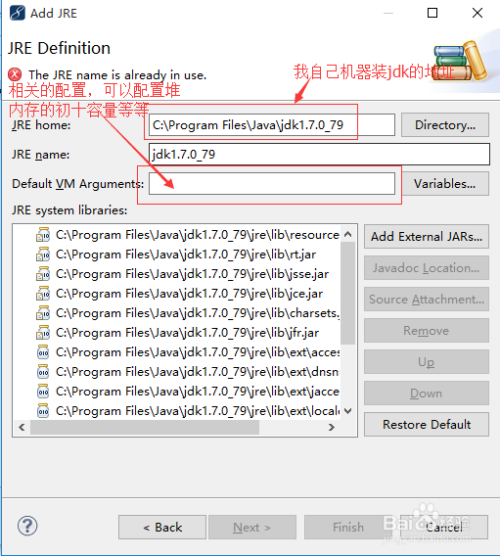Screen dimensions: 500x556
Task: Cancel the Add JRE dialog
Action: click(444, 527)
